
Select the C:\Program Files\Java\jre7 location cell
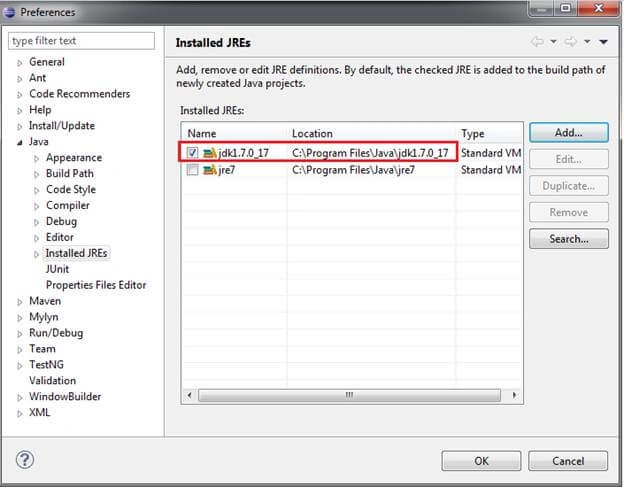point(353,170)
